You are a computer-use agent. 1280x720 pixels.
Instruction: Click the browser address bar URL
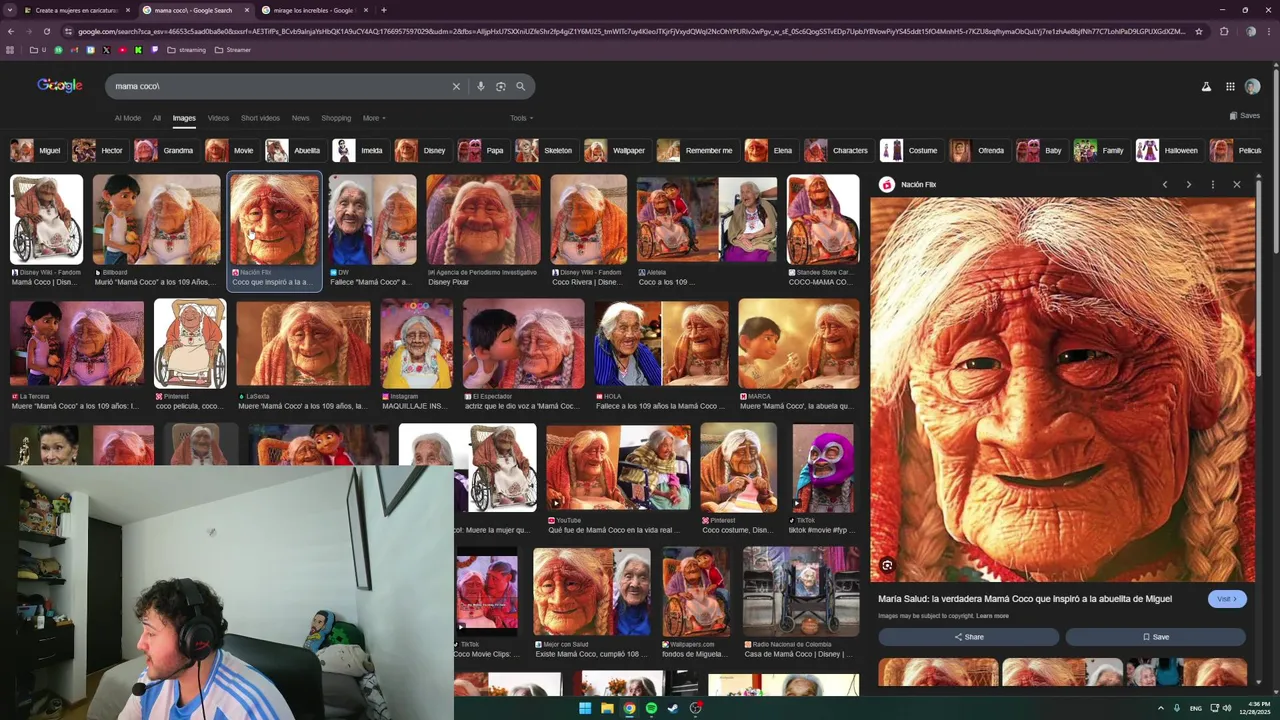click(630, 31)
